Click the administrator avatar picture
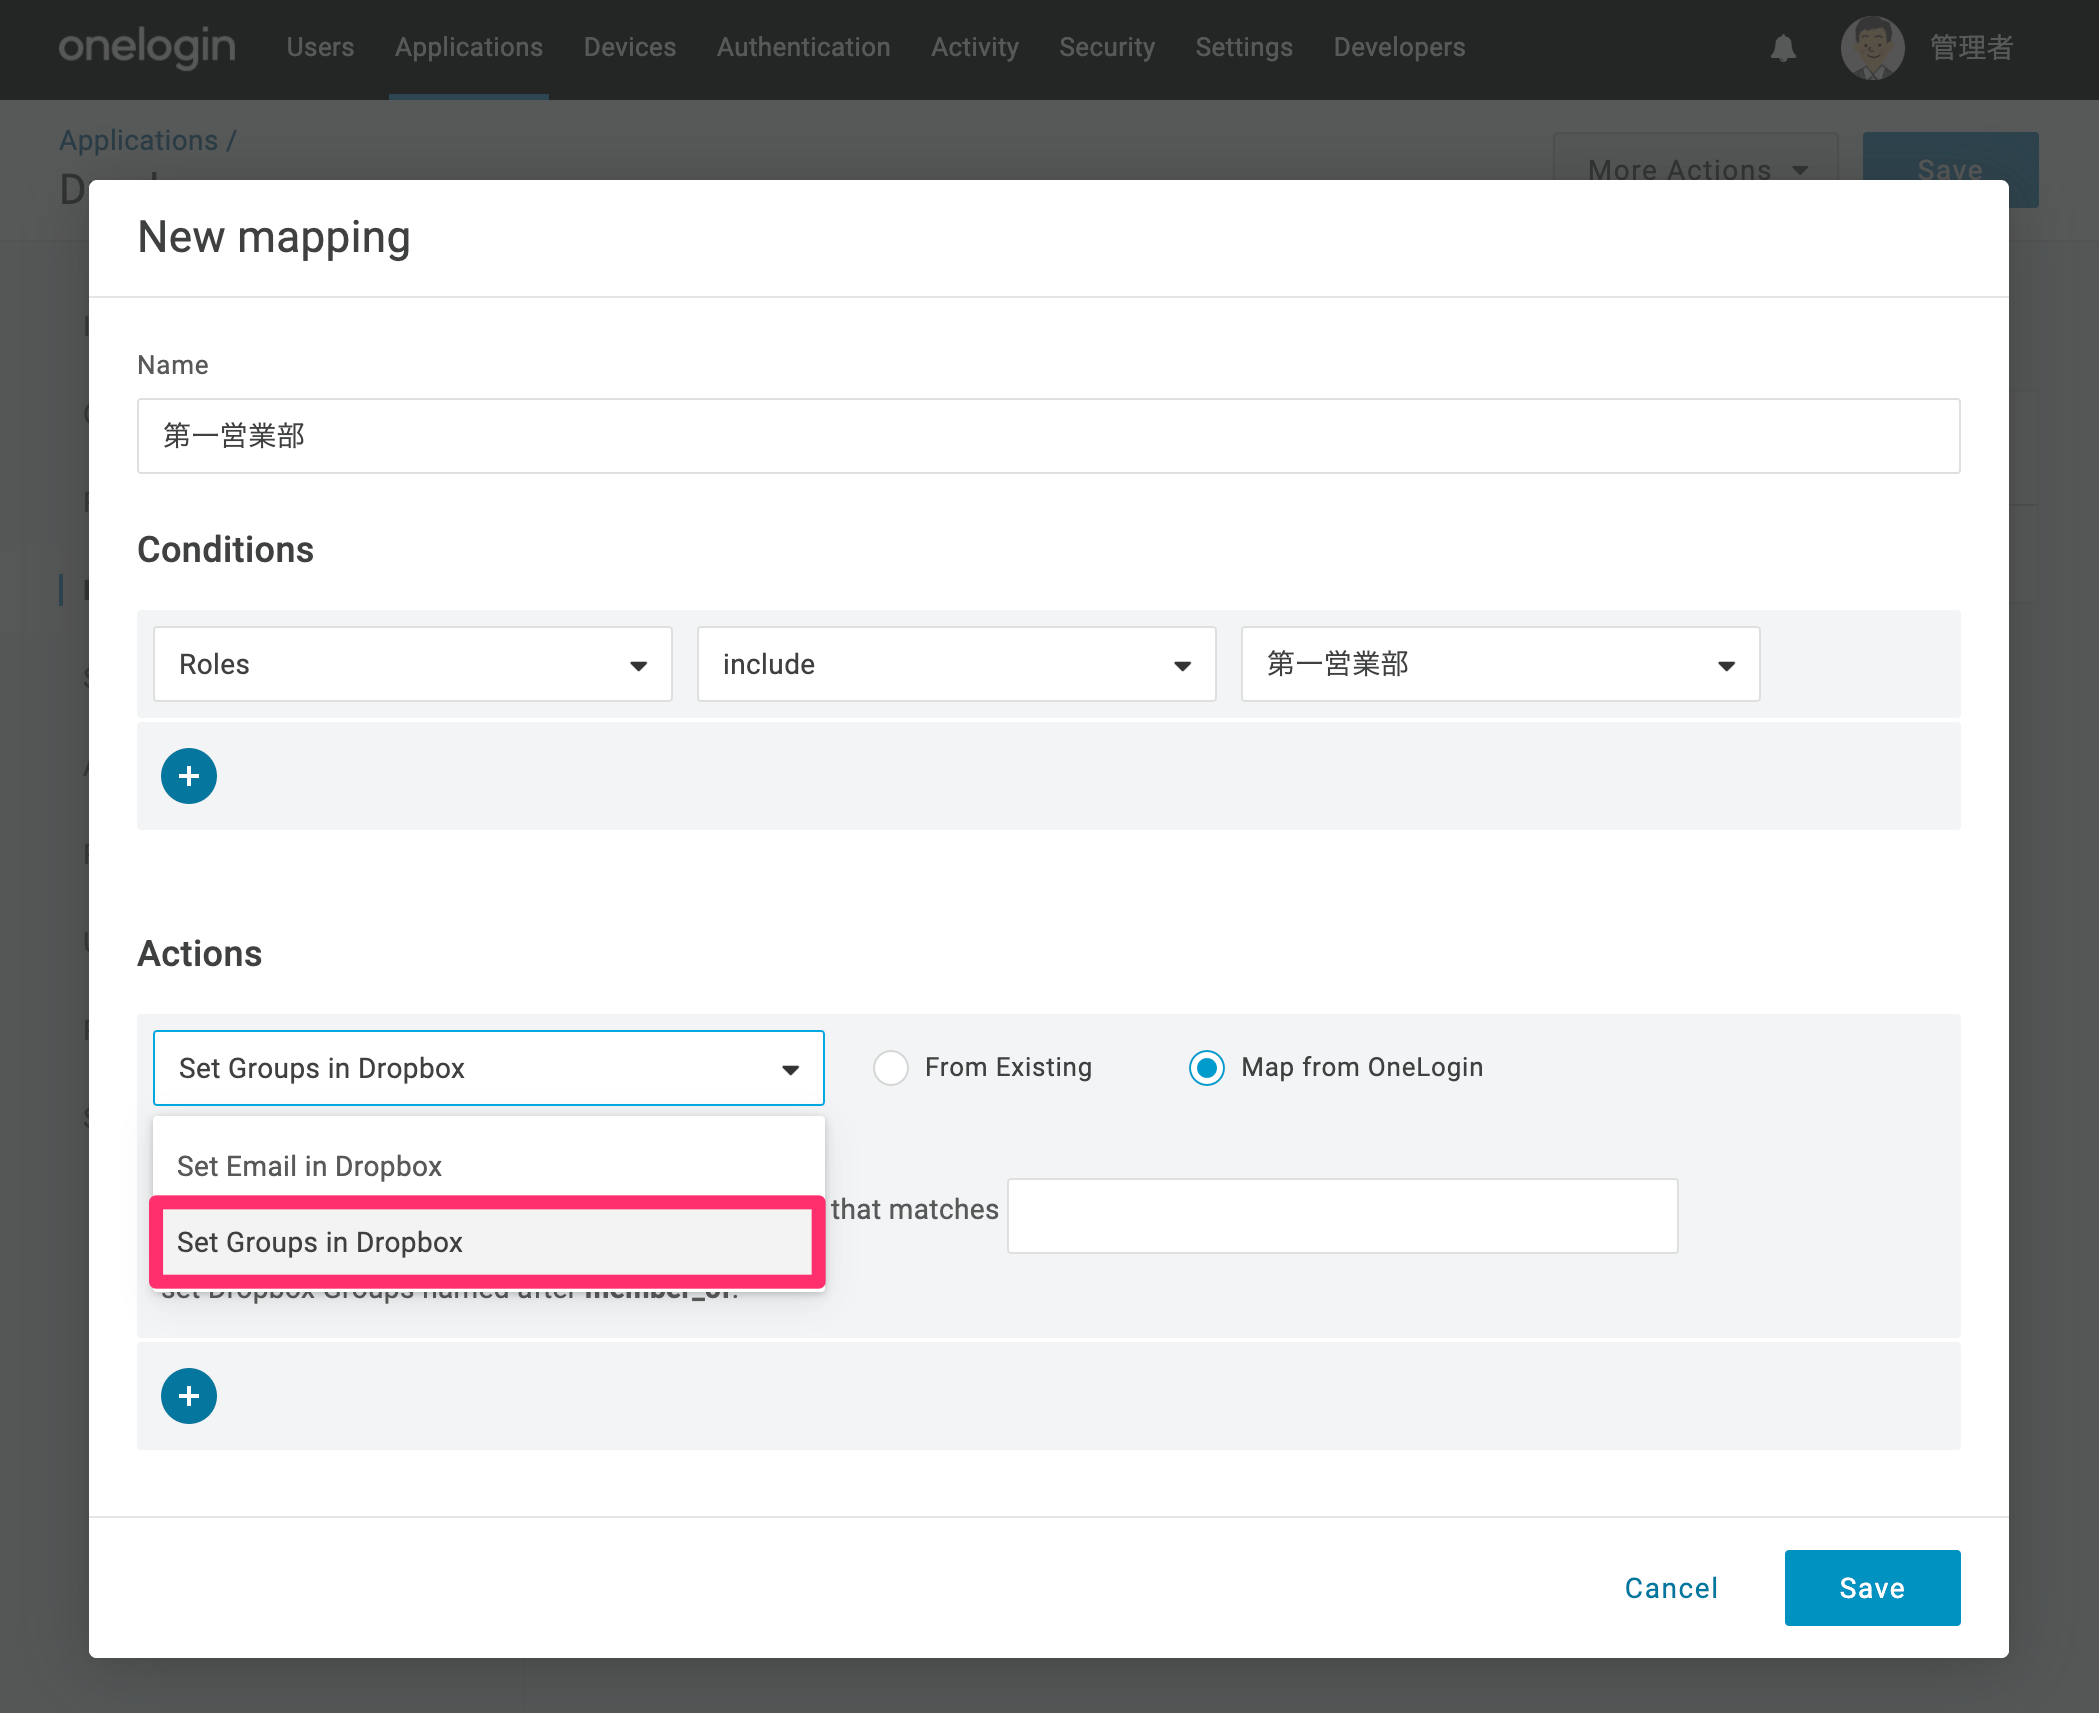Screen dimensions: 2099x1713 [x=1872, y=48]
